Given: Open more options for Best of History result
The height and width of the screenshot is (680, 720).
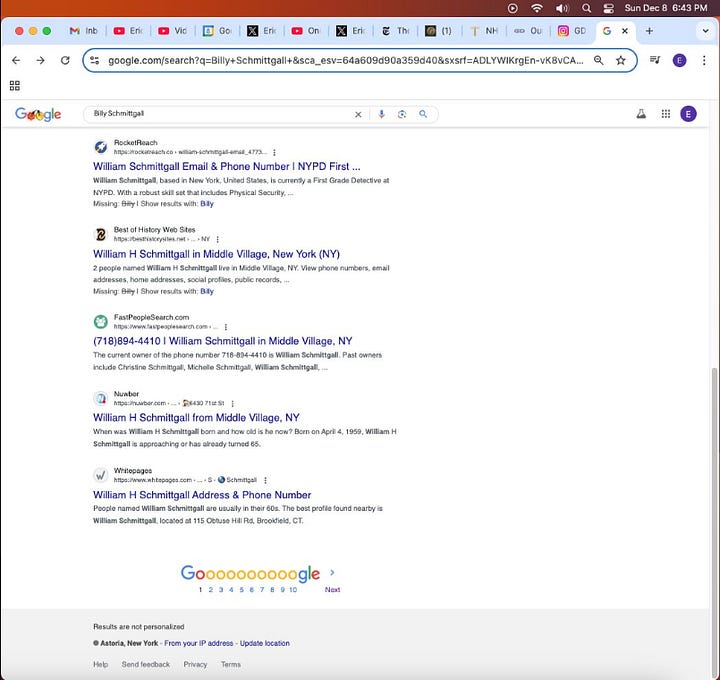Looking at the screenshot, I should [x=217, y=239].
